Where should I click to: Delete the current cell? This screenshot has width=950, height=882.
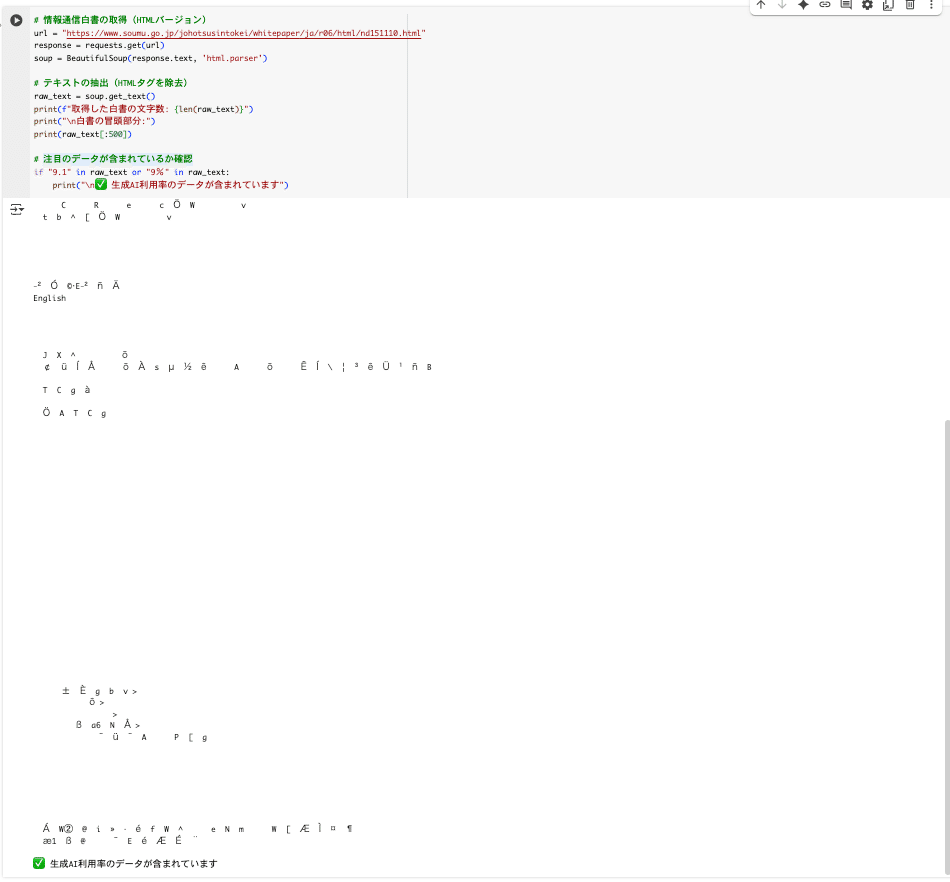[910, 6]
